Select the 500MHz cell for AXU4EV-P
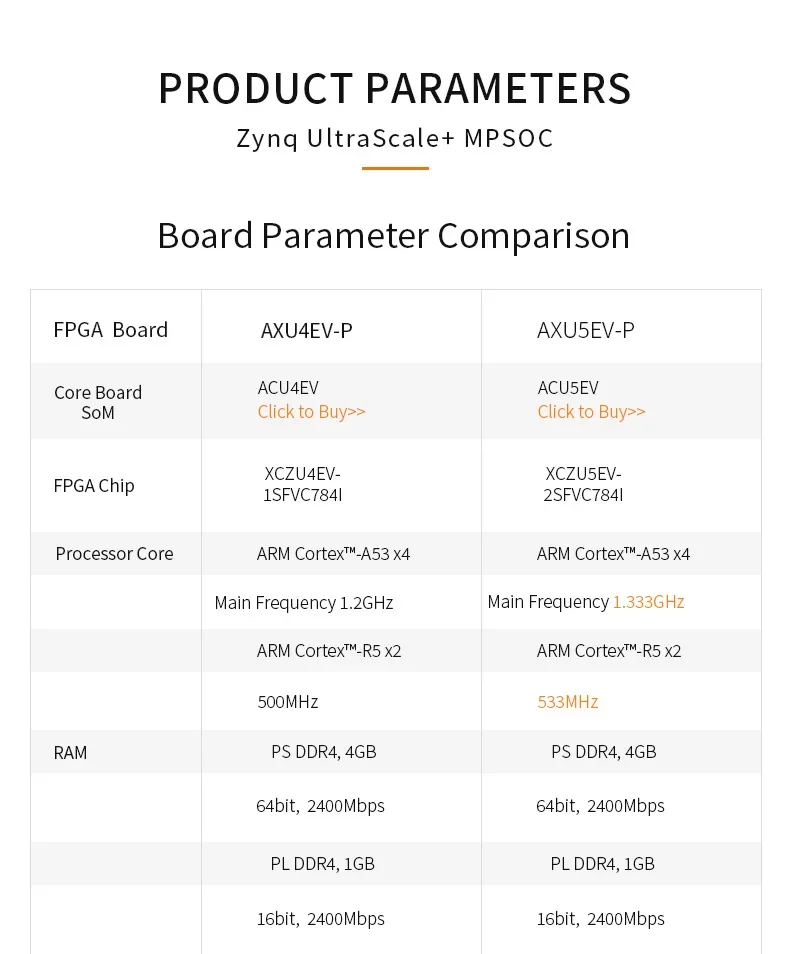790x954 pixels. point(287,702)
